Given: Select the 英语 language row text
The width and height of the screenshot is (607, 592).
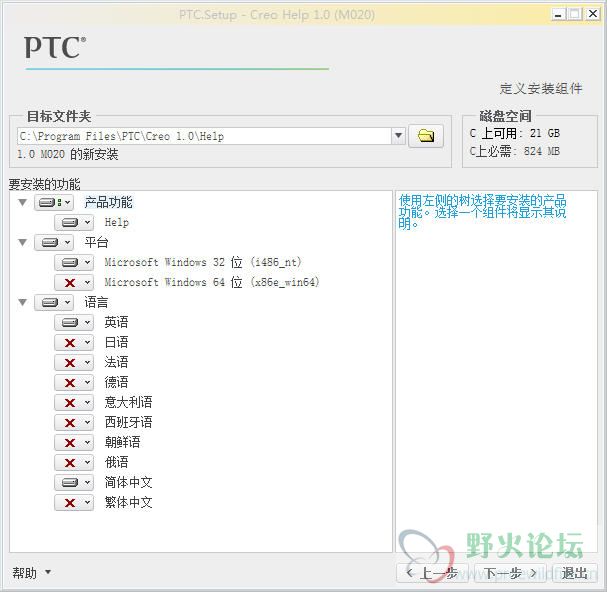Looking at the screenshot, I should tap(116, 322).
